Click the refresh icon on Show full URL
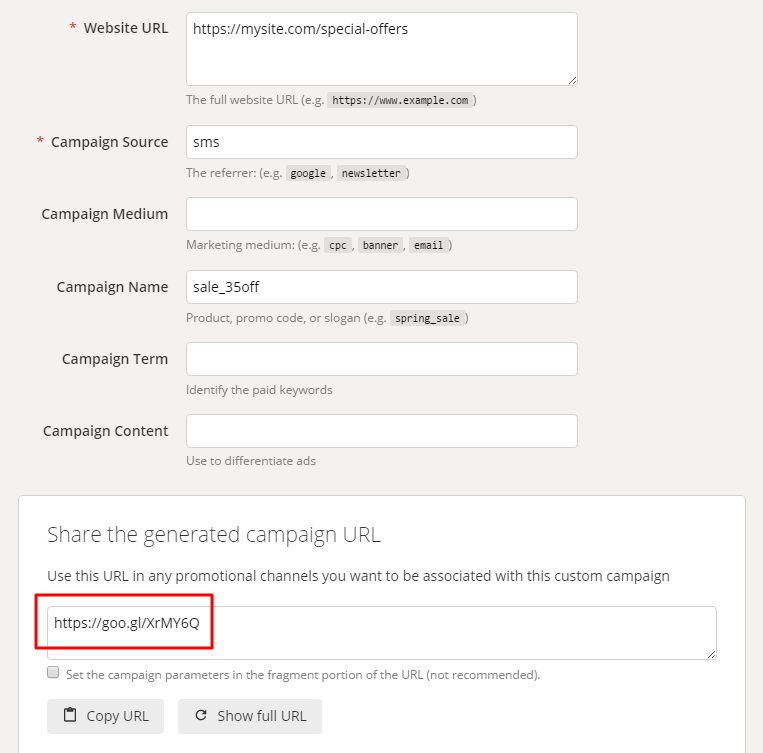This screenshot has width=763, height=753. tap(201, 715)
